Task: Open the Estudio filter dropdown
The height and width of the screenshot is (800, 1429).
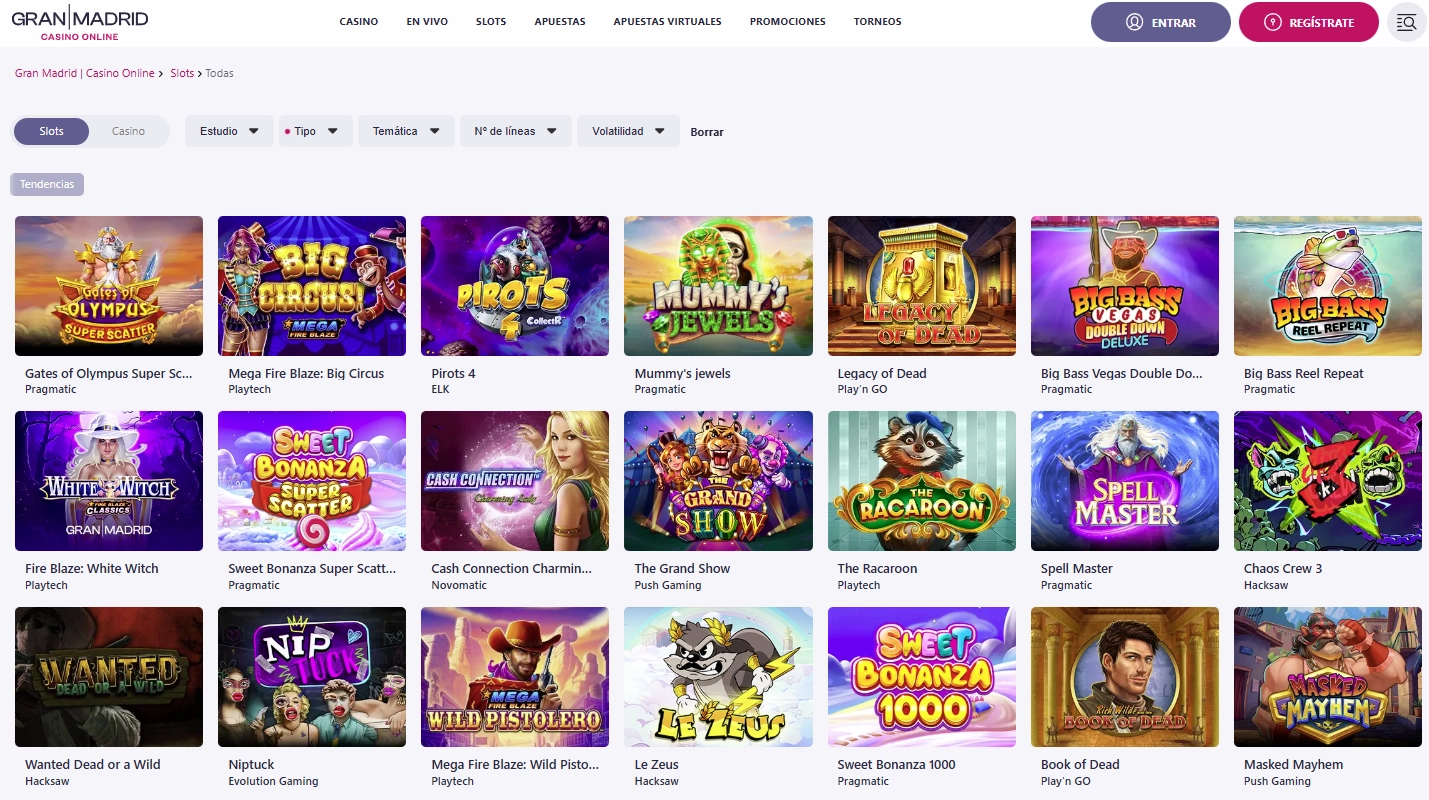Action: (x=228, y=130)
